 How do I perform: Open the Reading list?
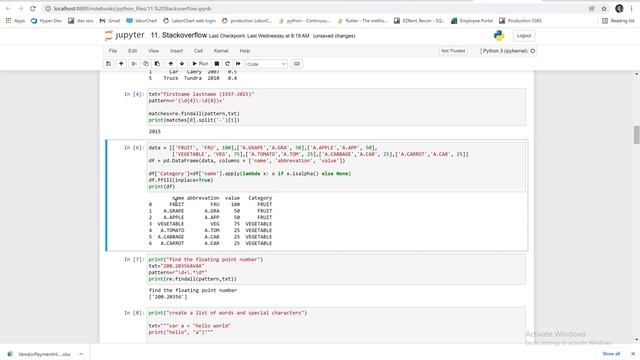click(x=618, y=20)
